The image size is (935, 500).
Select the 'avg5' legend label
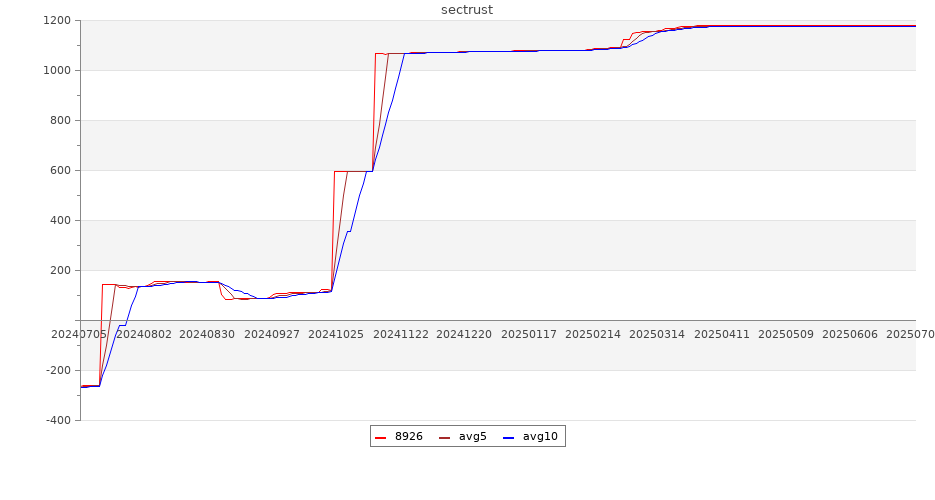click(x=473, y=436)
